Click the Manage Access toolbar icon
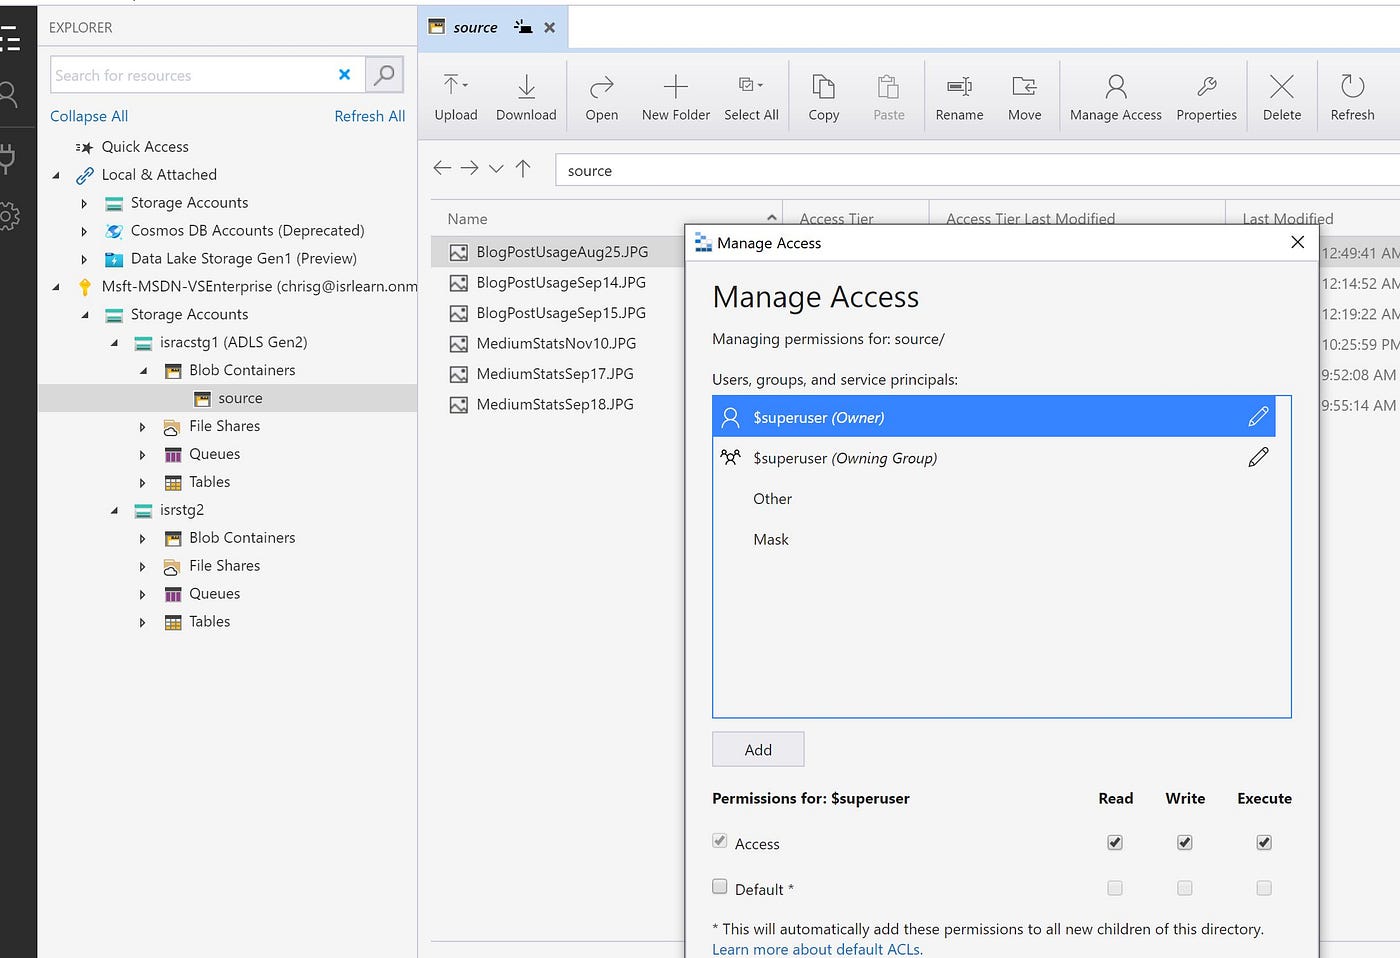This screenshot has width=1400, height=958. 1114,95
